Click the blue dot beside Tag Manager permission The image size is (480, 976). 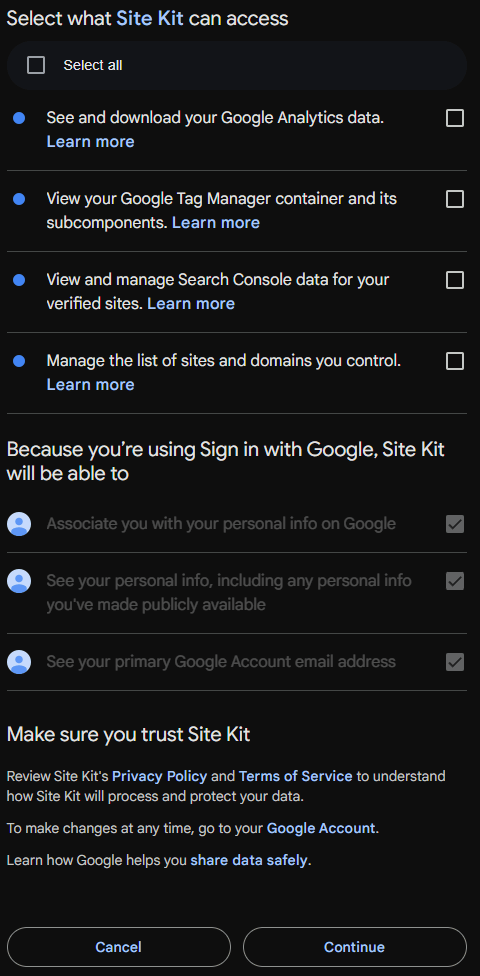19,199
